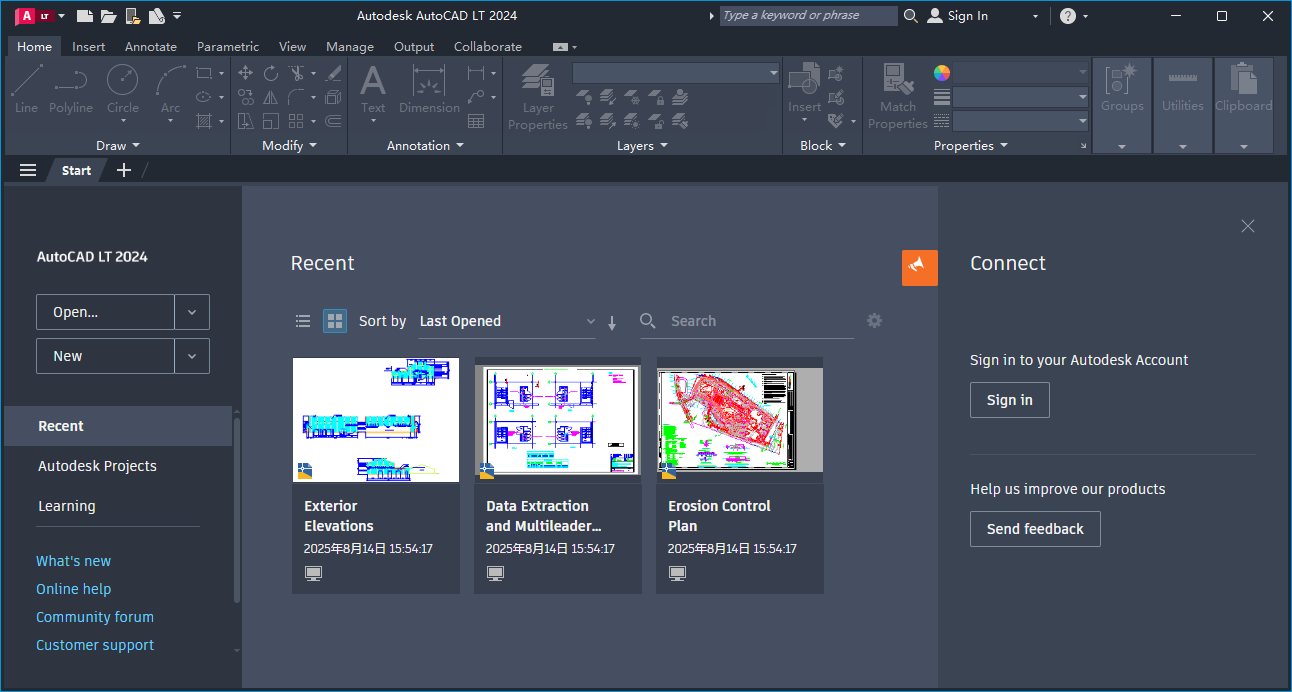Open the Insert menu tab
This screenshot has height=692, width=1292.
pyautogui.click(x=88, y=46)
